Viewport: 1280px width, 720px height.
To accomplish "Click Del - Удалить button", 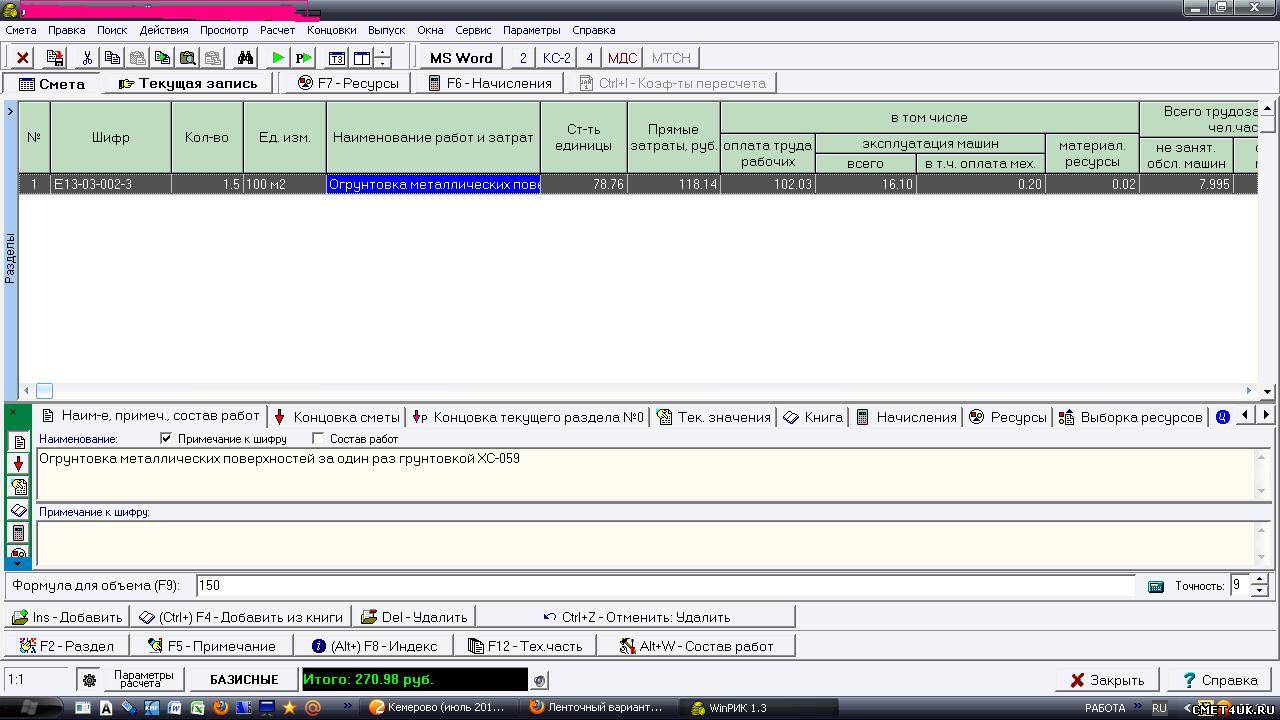I will (x=414, y=617).
